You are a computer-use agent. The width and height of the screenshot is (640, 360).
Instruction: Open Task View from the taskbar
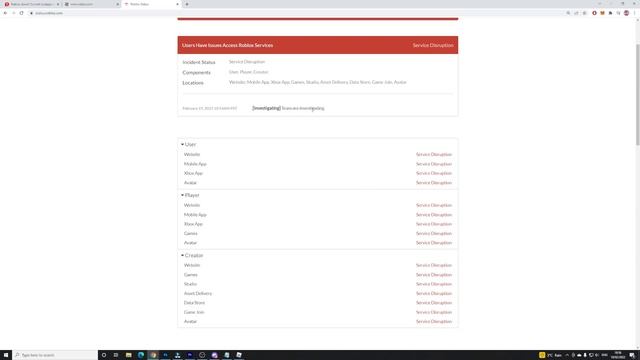pos(116,355)
